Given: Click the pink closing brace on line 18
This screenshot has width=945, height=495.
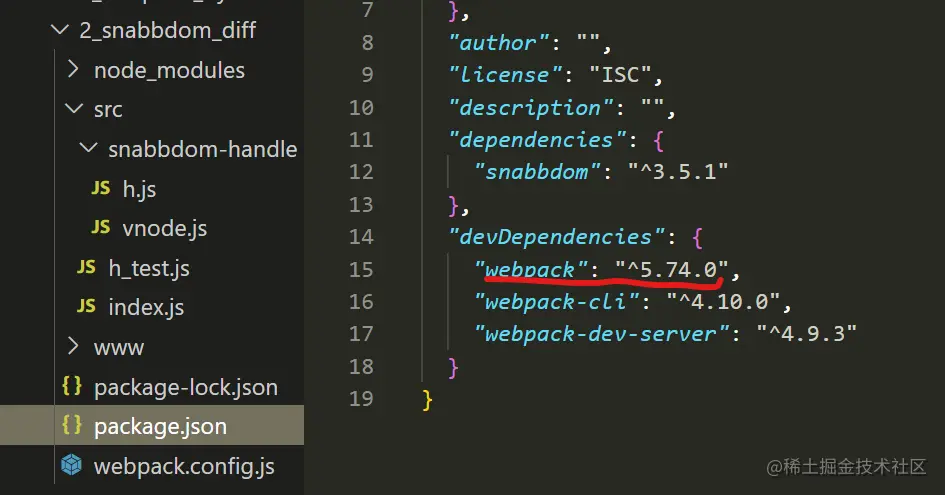Looking at the screenshot, I should [x=453, y=367].
